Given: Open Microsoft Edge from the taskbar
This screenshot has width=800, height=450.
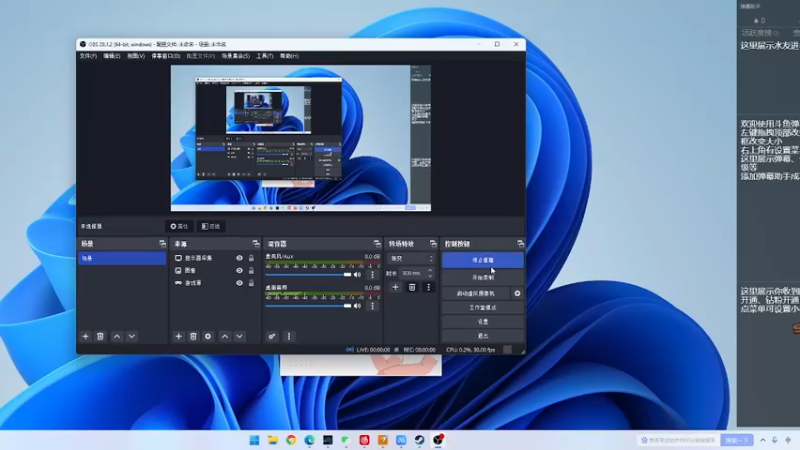Looking at the screenshot, I should coord(309,440).
